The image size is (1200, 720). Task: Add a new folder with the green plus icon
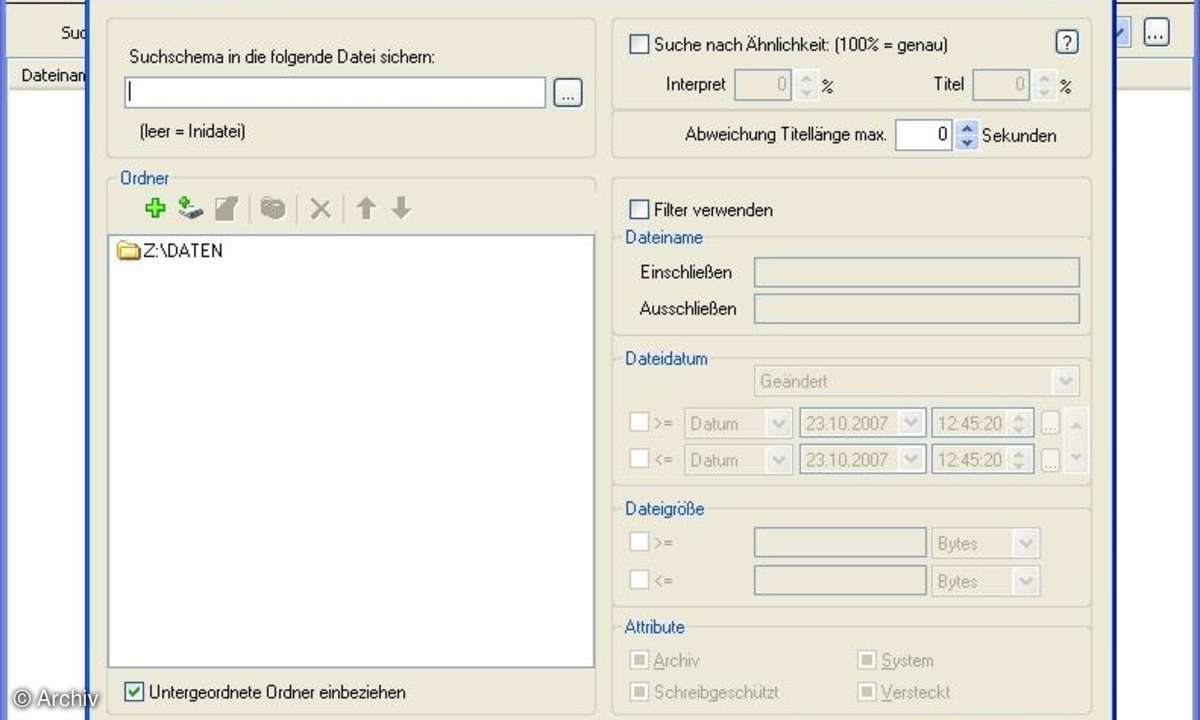click(x=155, y=208)
